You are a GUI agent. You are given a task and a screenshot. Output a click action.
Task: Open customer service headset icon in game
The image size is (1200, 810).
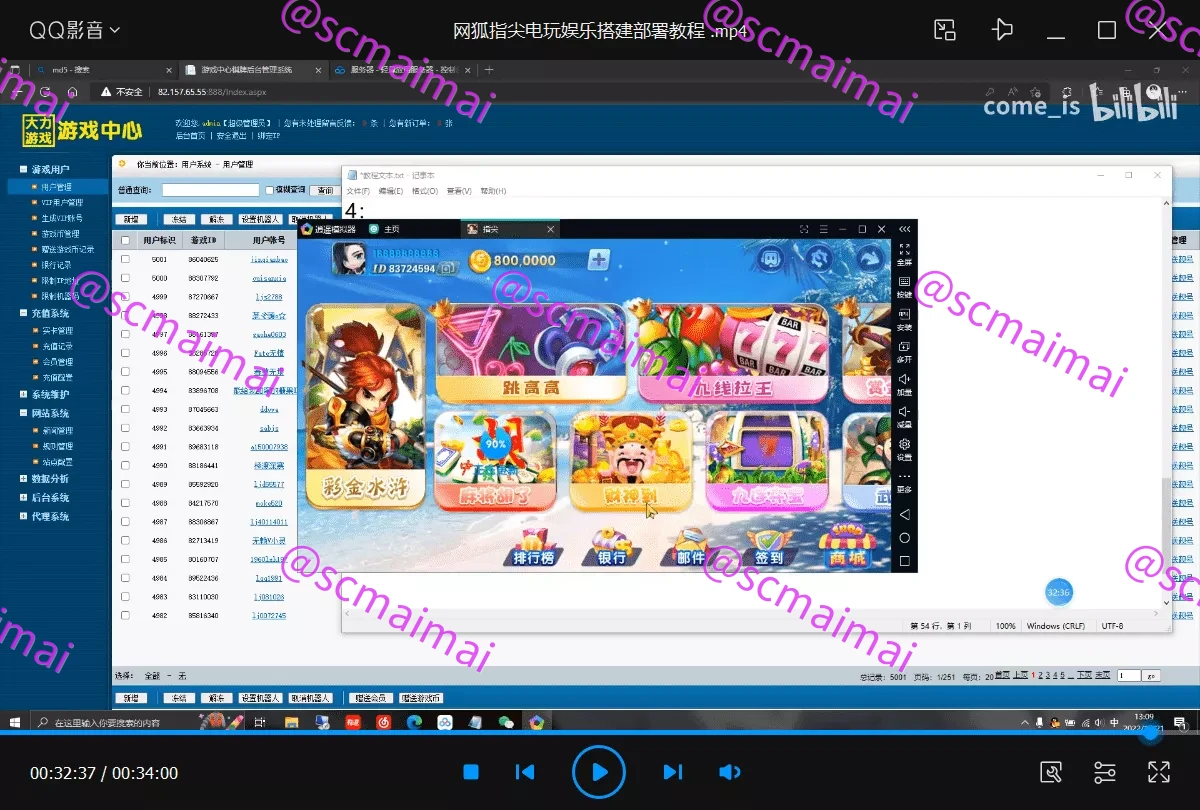[770, 260]
